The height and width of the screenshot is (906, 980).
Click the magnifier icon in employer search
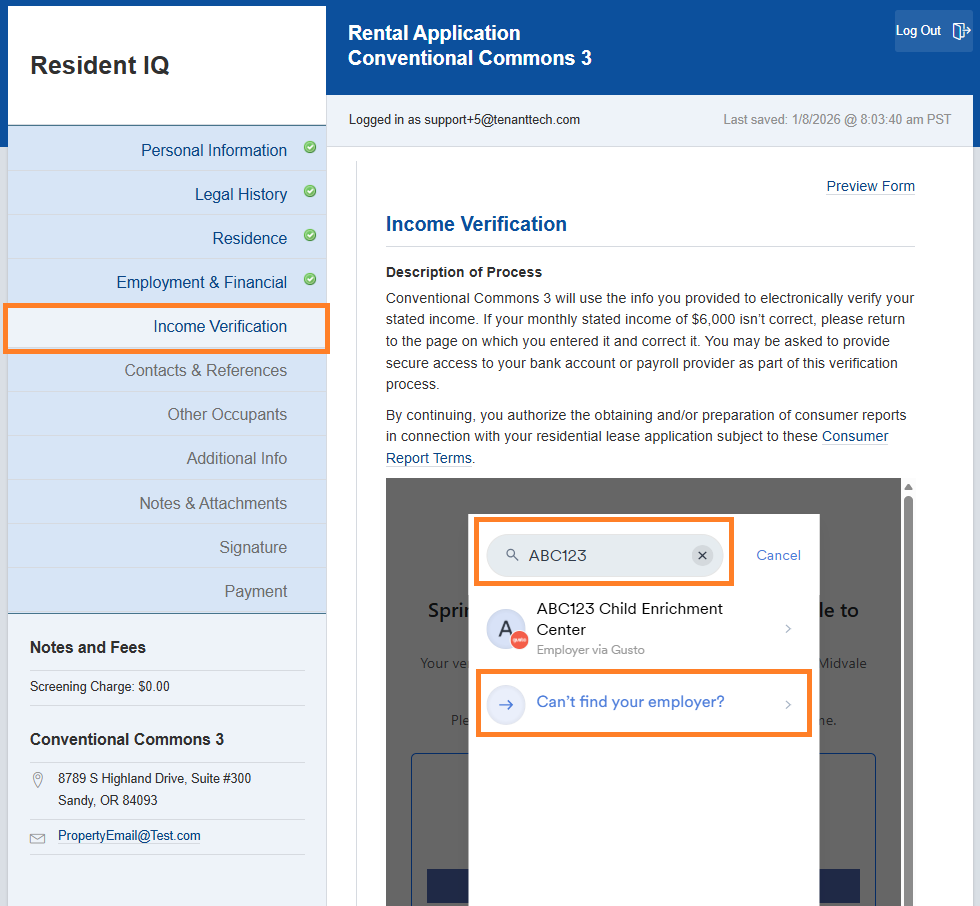click(x=512, y=555)
